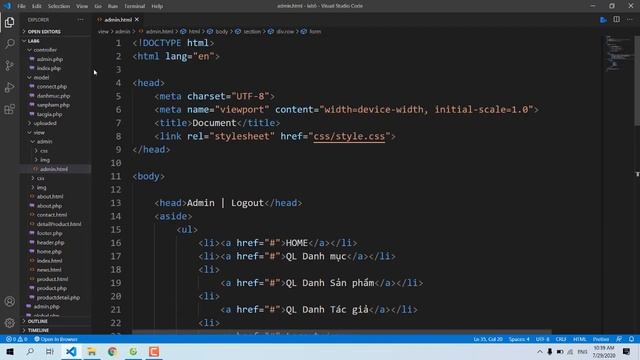
Task: Open the Run and Debug view
Action: tap(9, 87)
